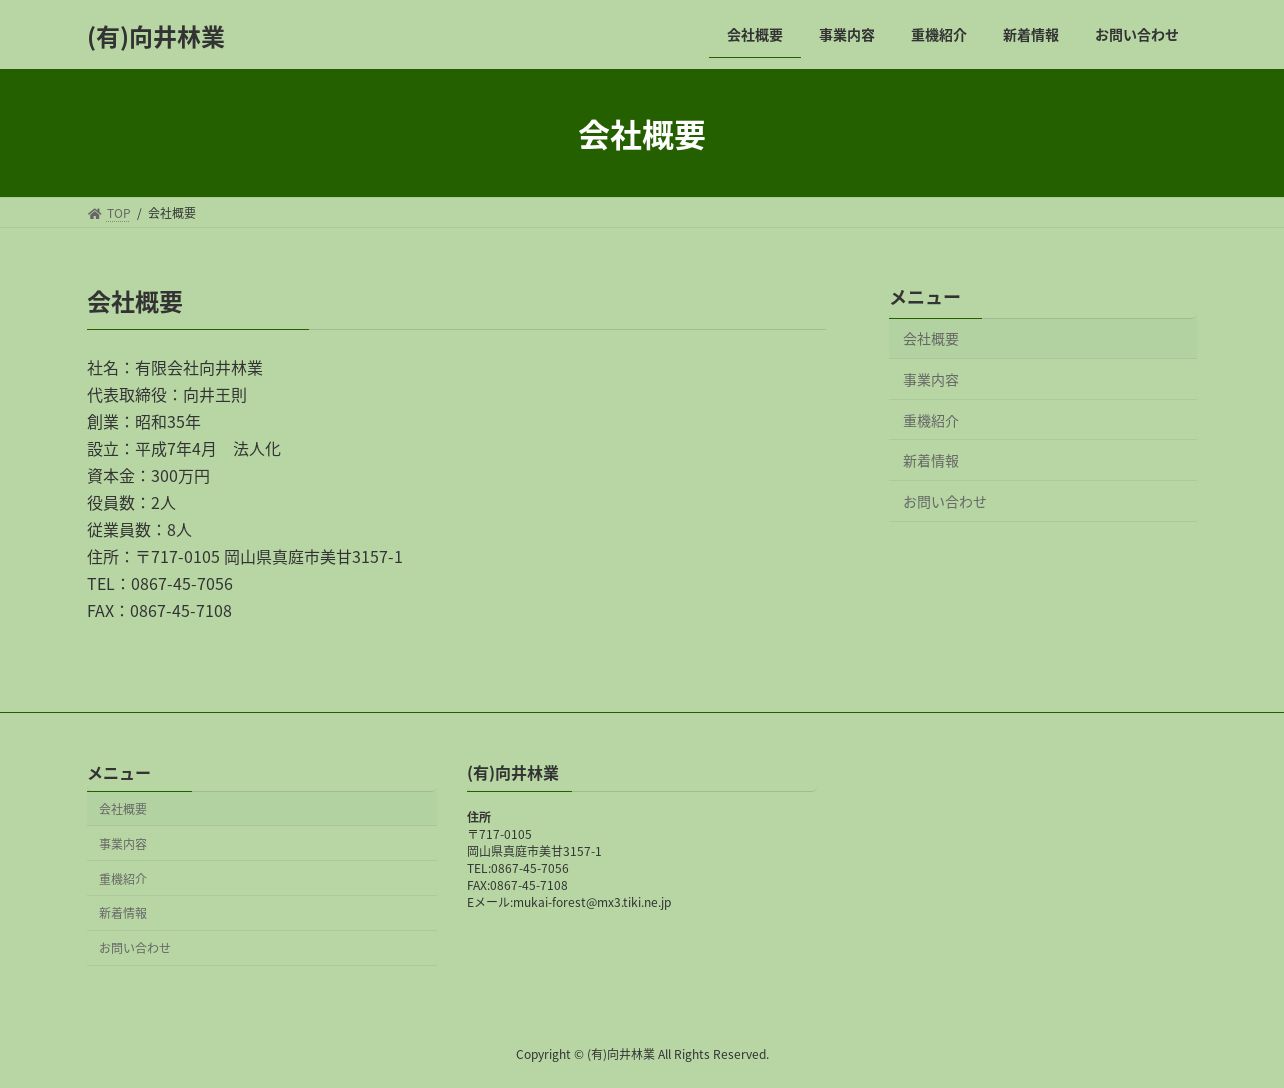Click the large 会社概要 banner title
Viewport: 1284px width, 1088px height.
pyautogui.click(x=642, y=135)
